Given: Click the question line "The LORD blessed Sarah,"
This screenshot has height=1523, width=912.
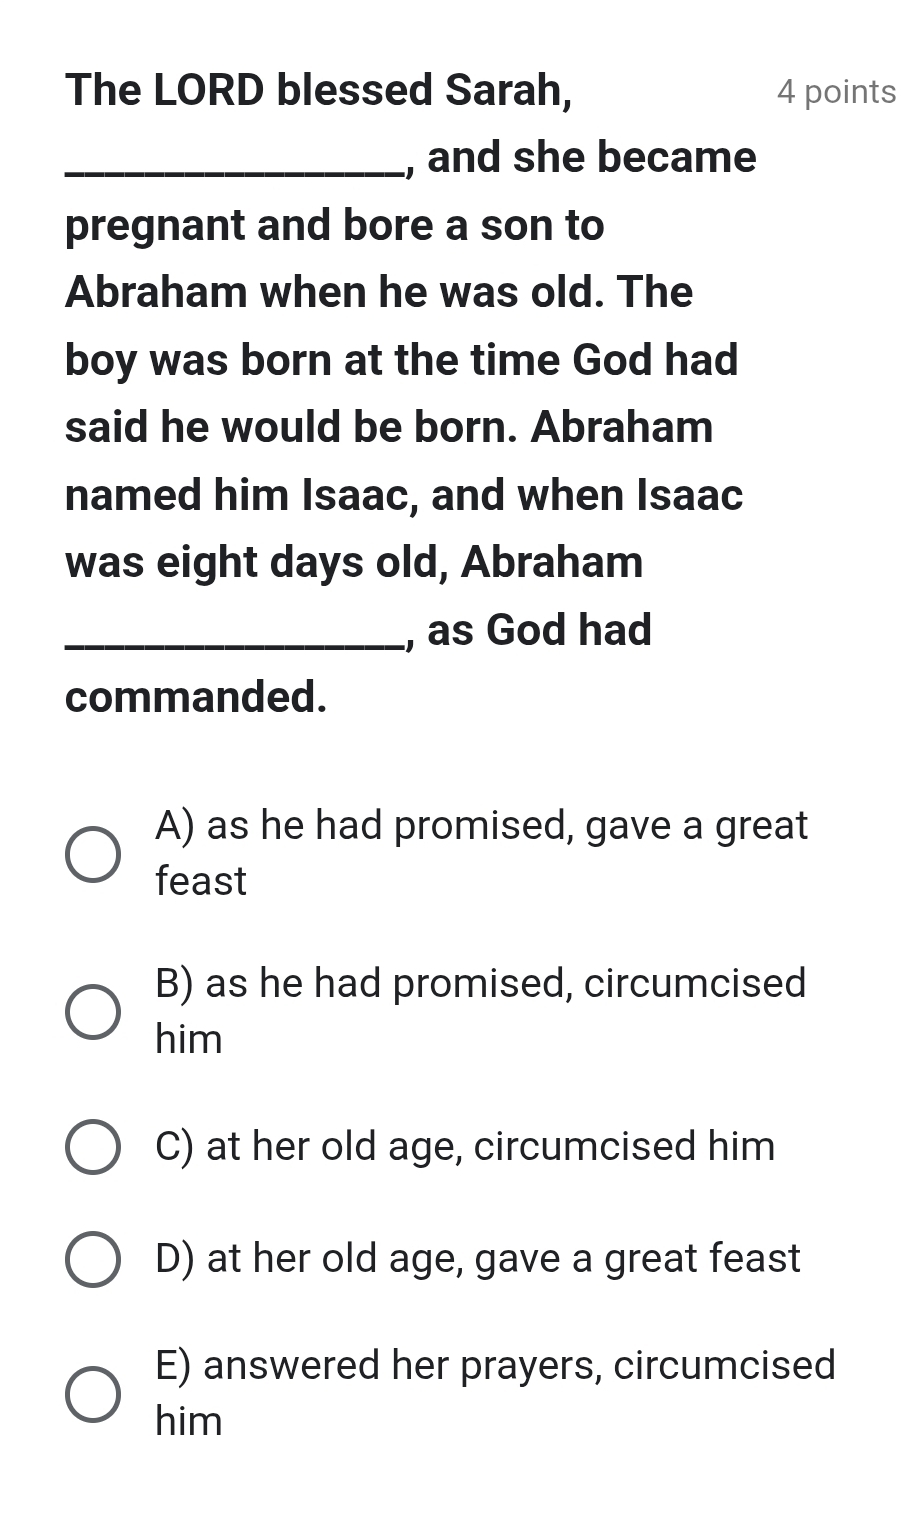Looking at the screenshot, I should tap(319, 90).
